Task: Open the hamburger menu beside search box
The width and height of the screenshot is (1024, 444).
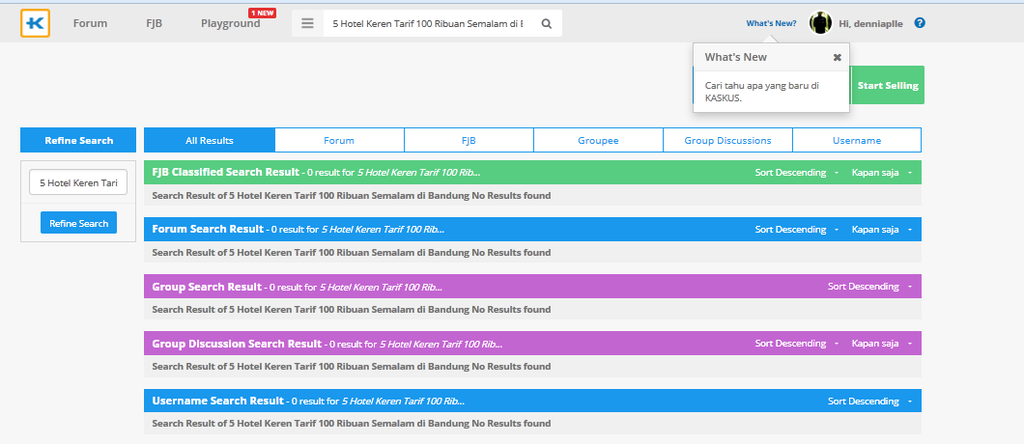Action: tap(307, 24)
